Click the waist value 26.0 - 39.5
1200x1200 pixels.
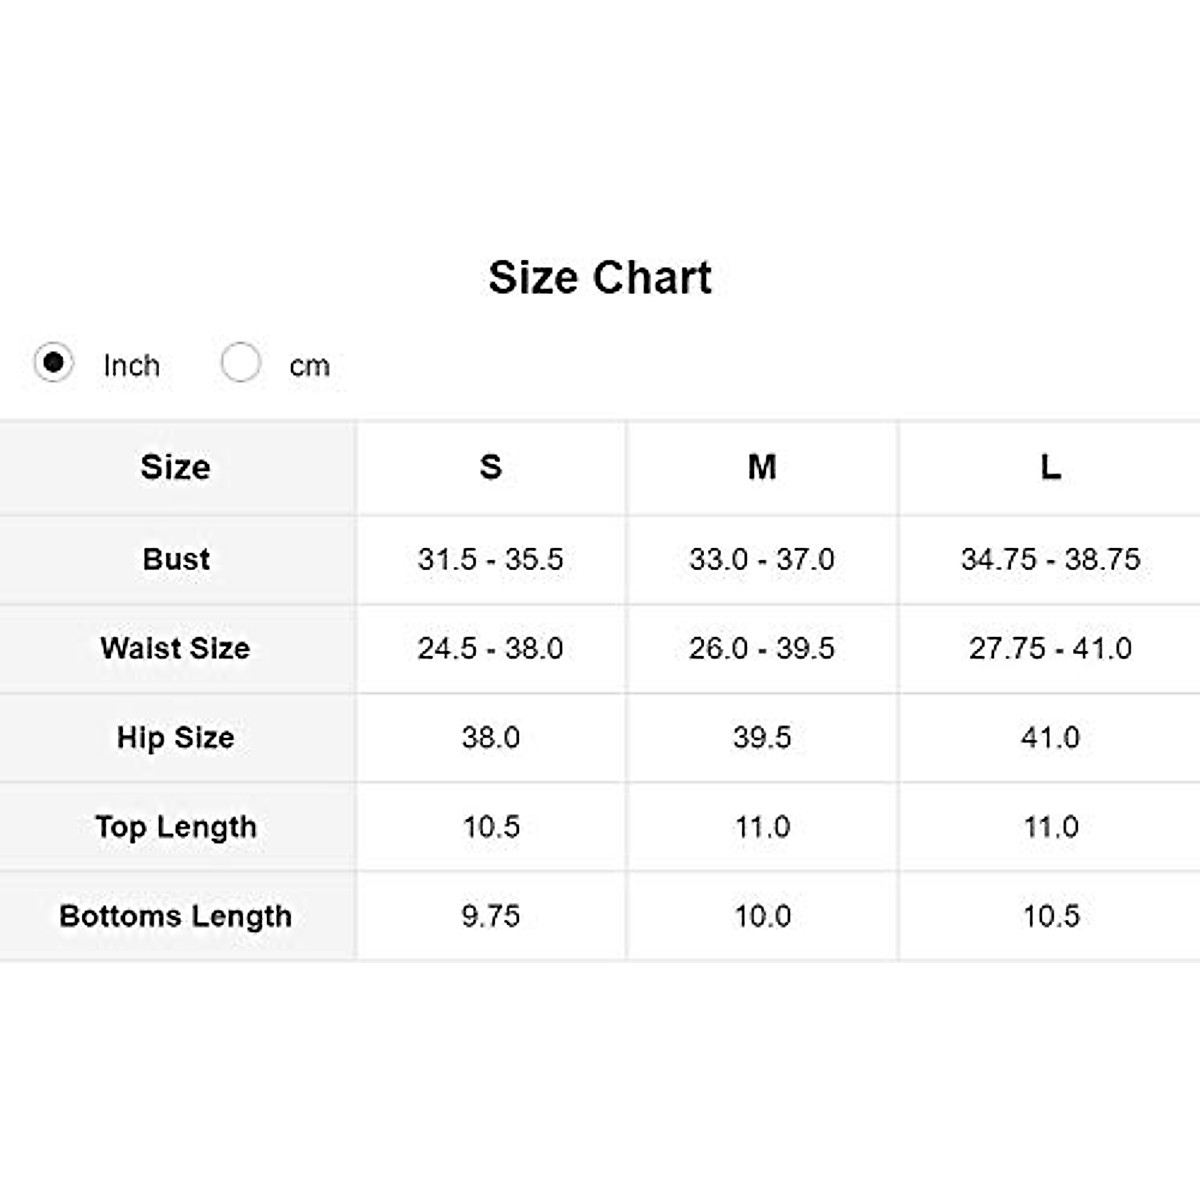[x=762, y=648]
